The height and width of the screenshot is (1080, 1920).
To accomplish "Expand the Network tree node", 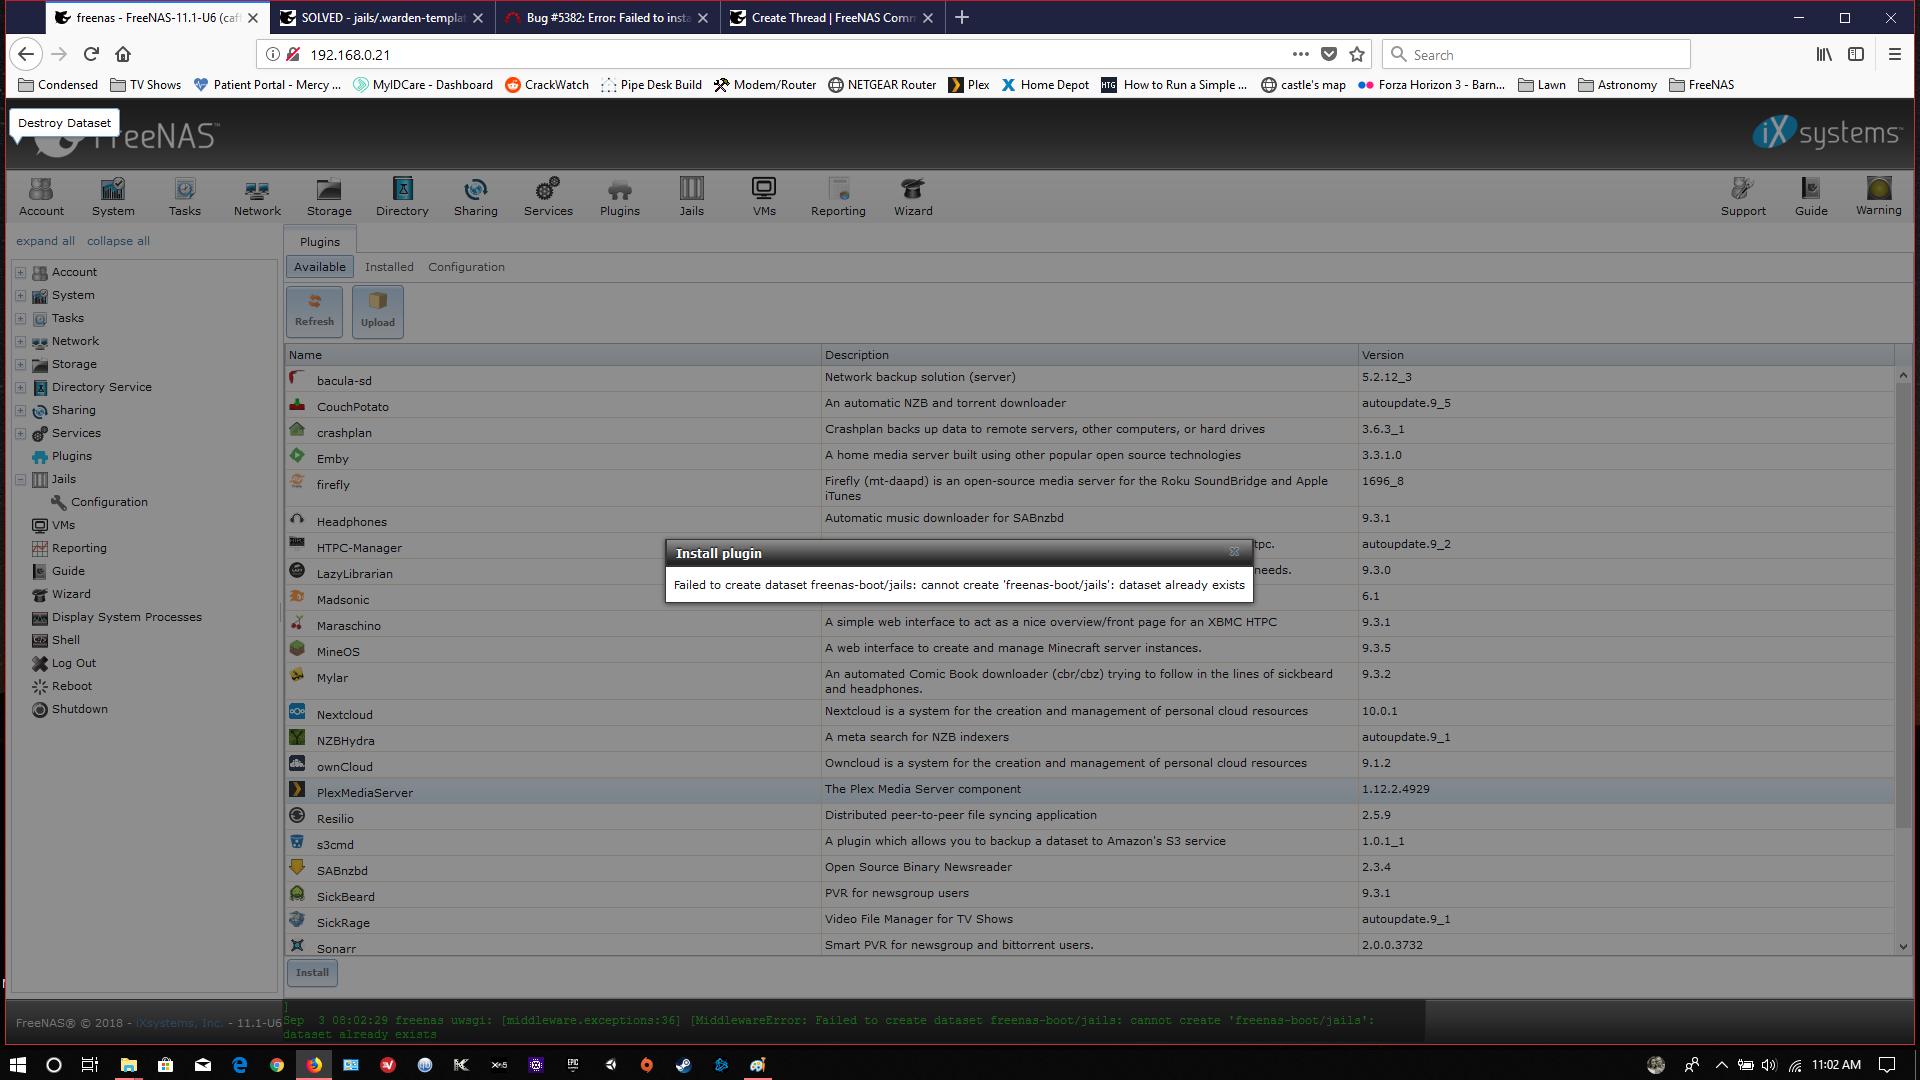I will click(20, 341).
